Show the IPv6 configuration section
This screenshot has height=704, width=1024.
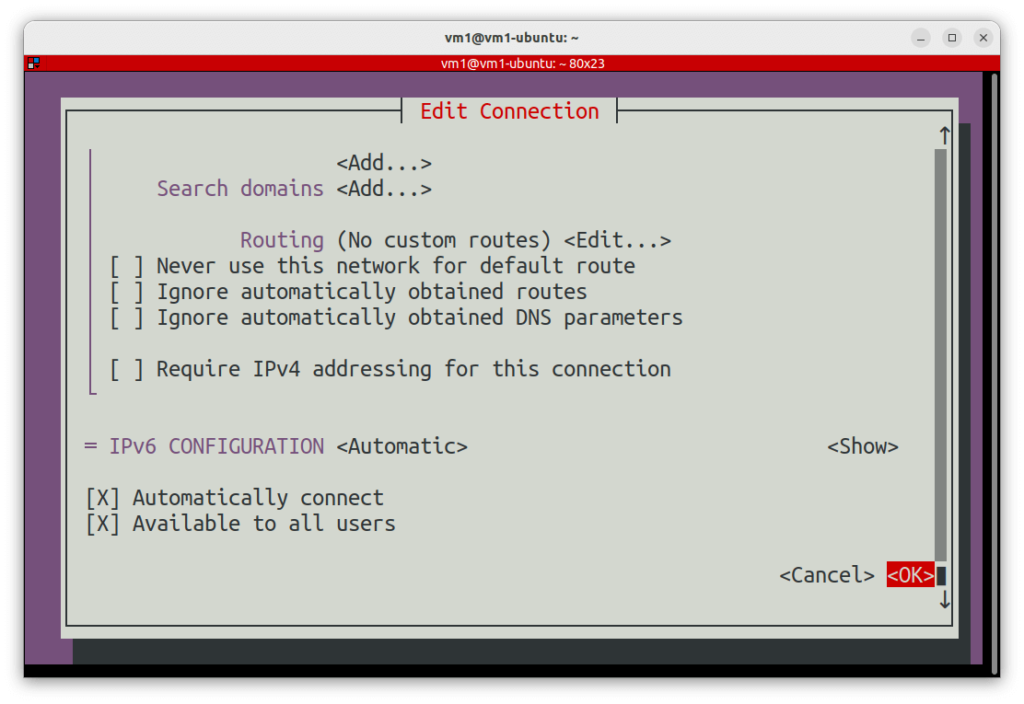863,447
